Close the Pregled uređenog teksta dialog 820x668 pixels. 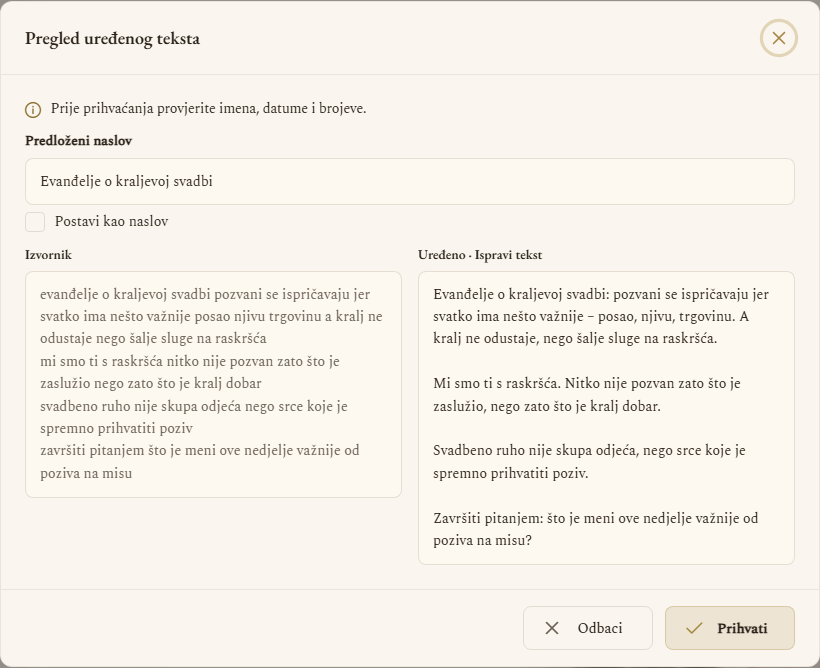(778, 38)
